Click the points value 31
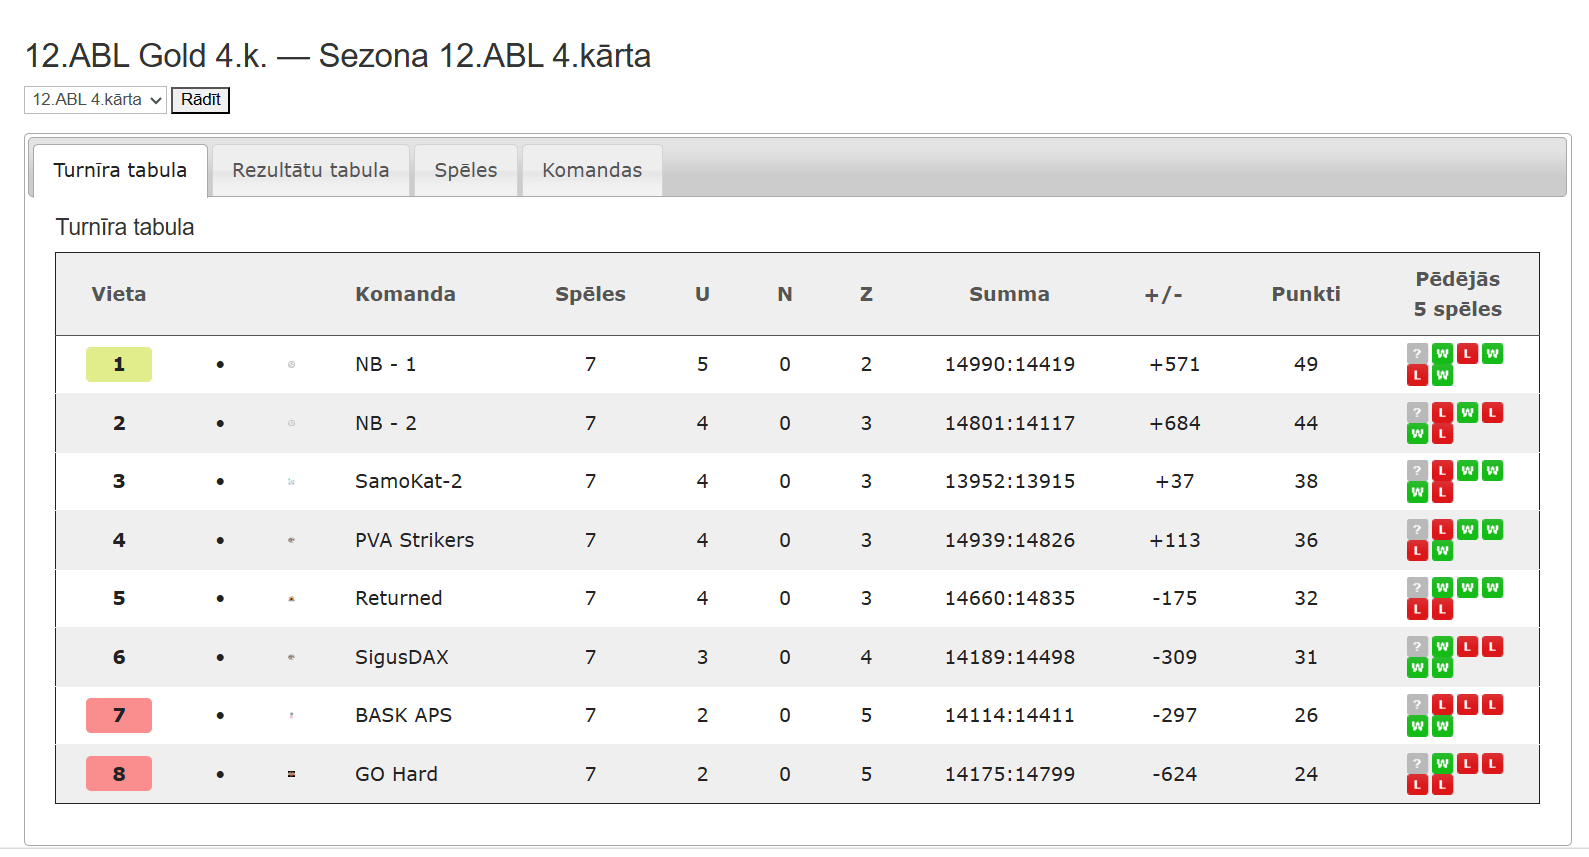This screenshot has width=1589, height=857. 1306,657
